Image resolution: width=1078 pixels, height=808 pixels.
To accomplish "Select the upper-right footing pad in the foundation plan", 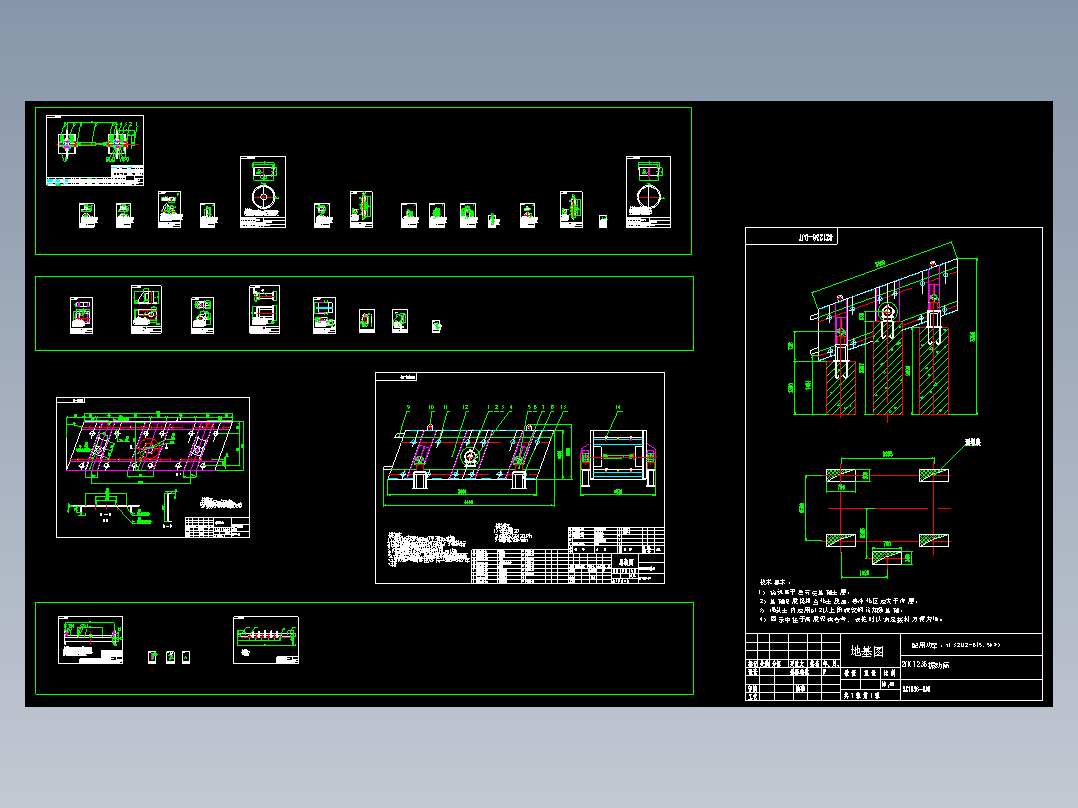I will (934, 475).
